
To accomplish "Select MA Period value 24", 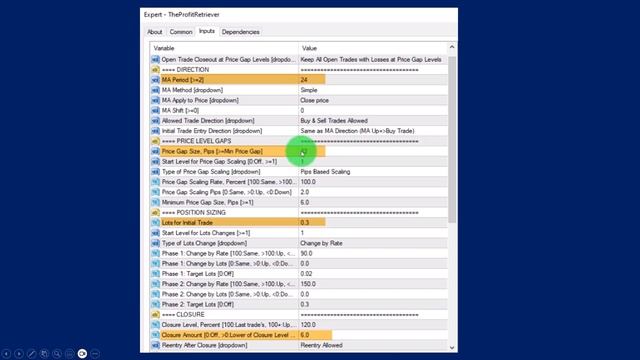I will (x=304, y=80).
